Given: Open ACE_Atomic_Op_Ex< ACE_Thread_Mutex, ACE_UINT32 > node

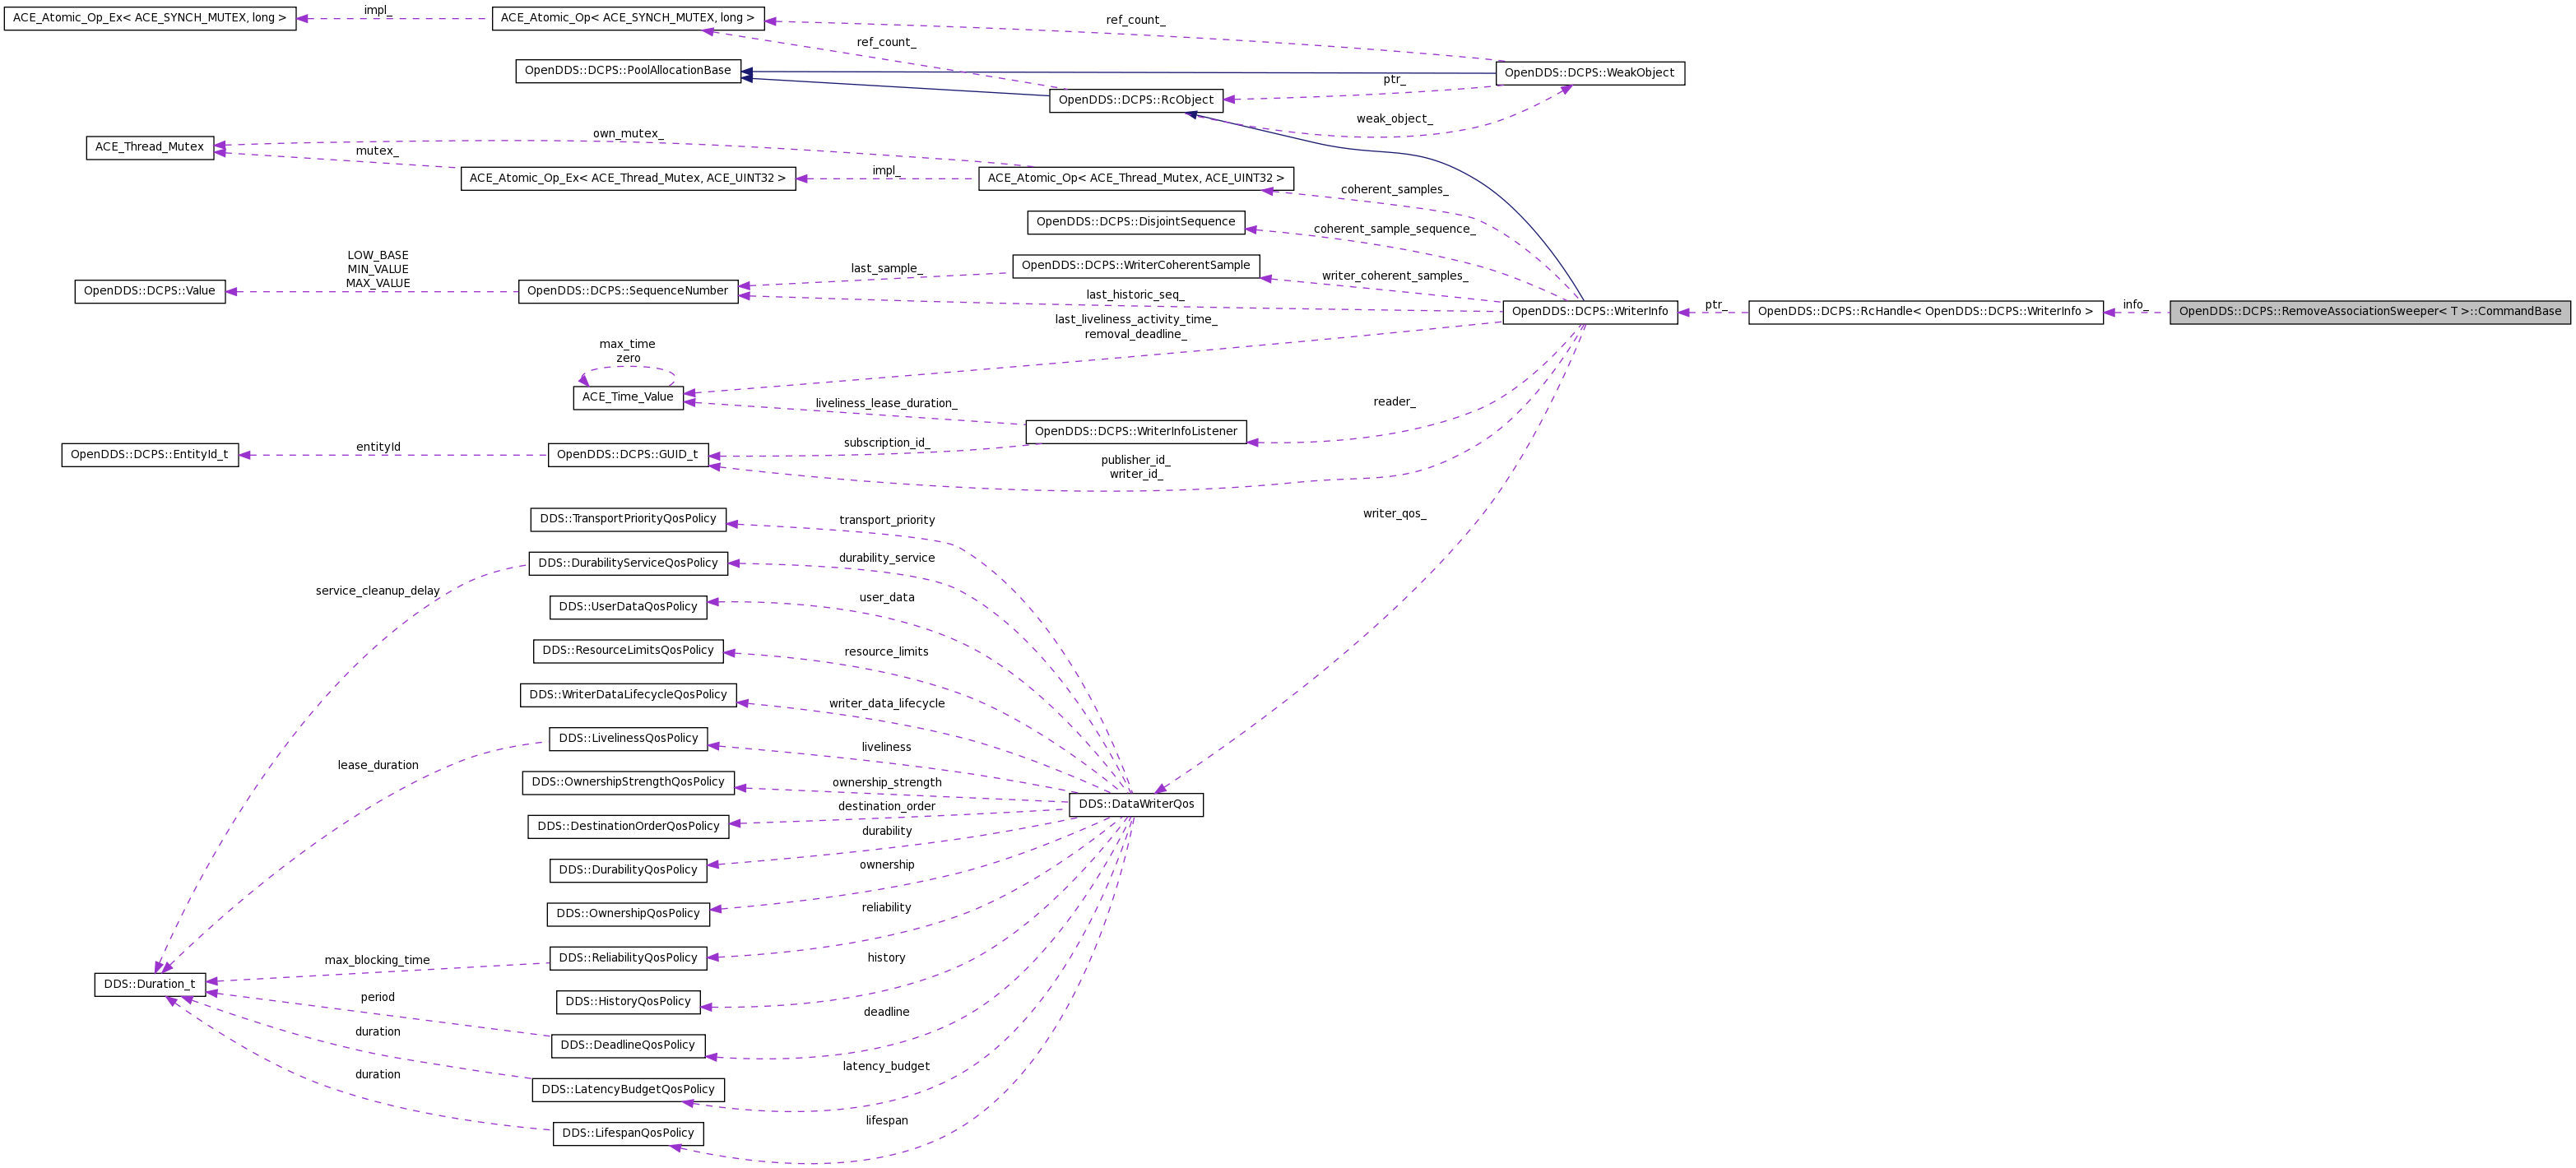Looking at the screenshot, I should 628,179.
